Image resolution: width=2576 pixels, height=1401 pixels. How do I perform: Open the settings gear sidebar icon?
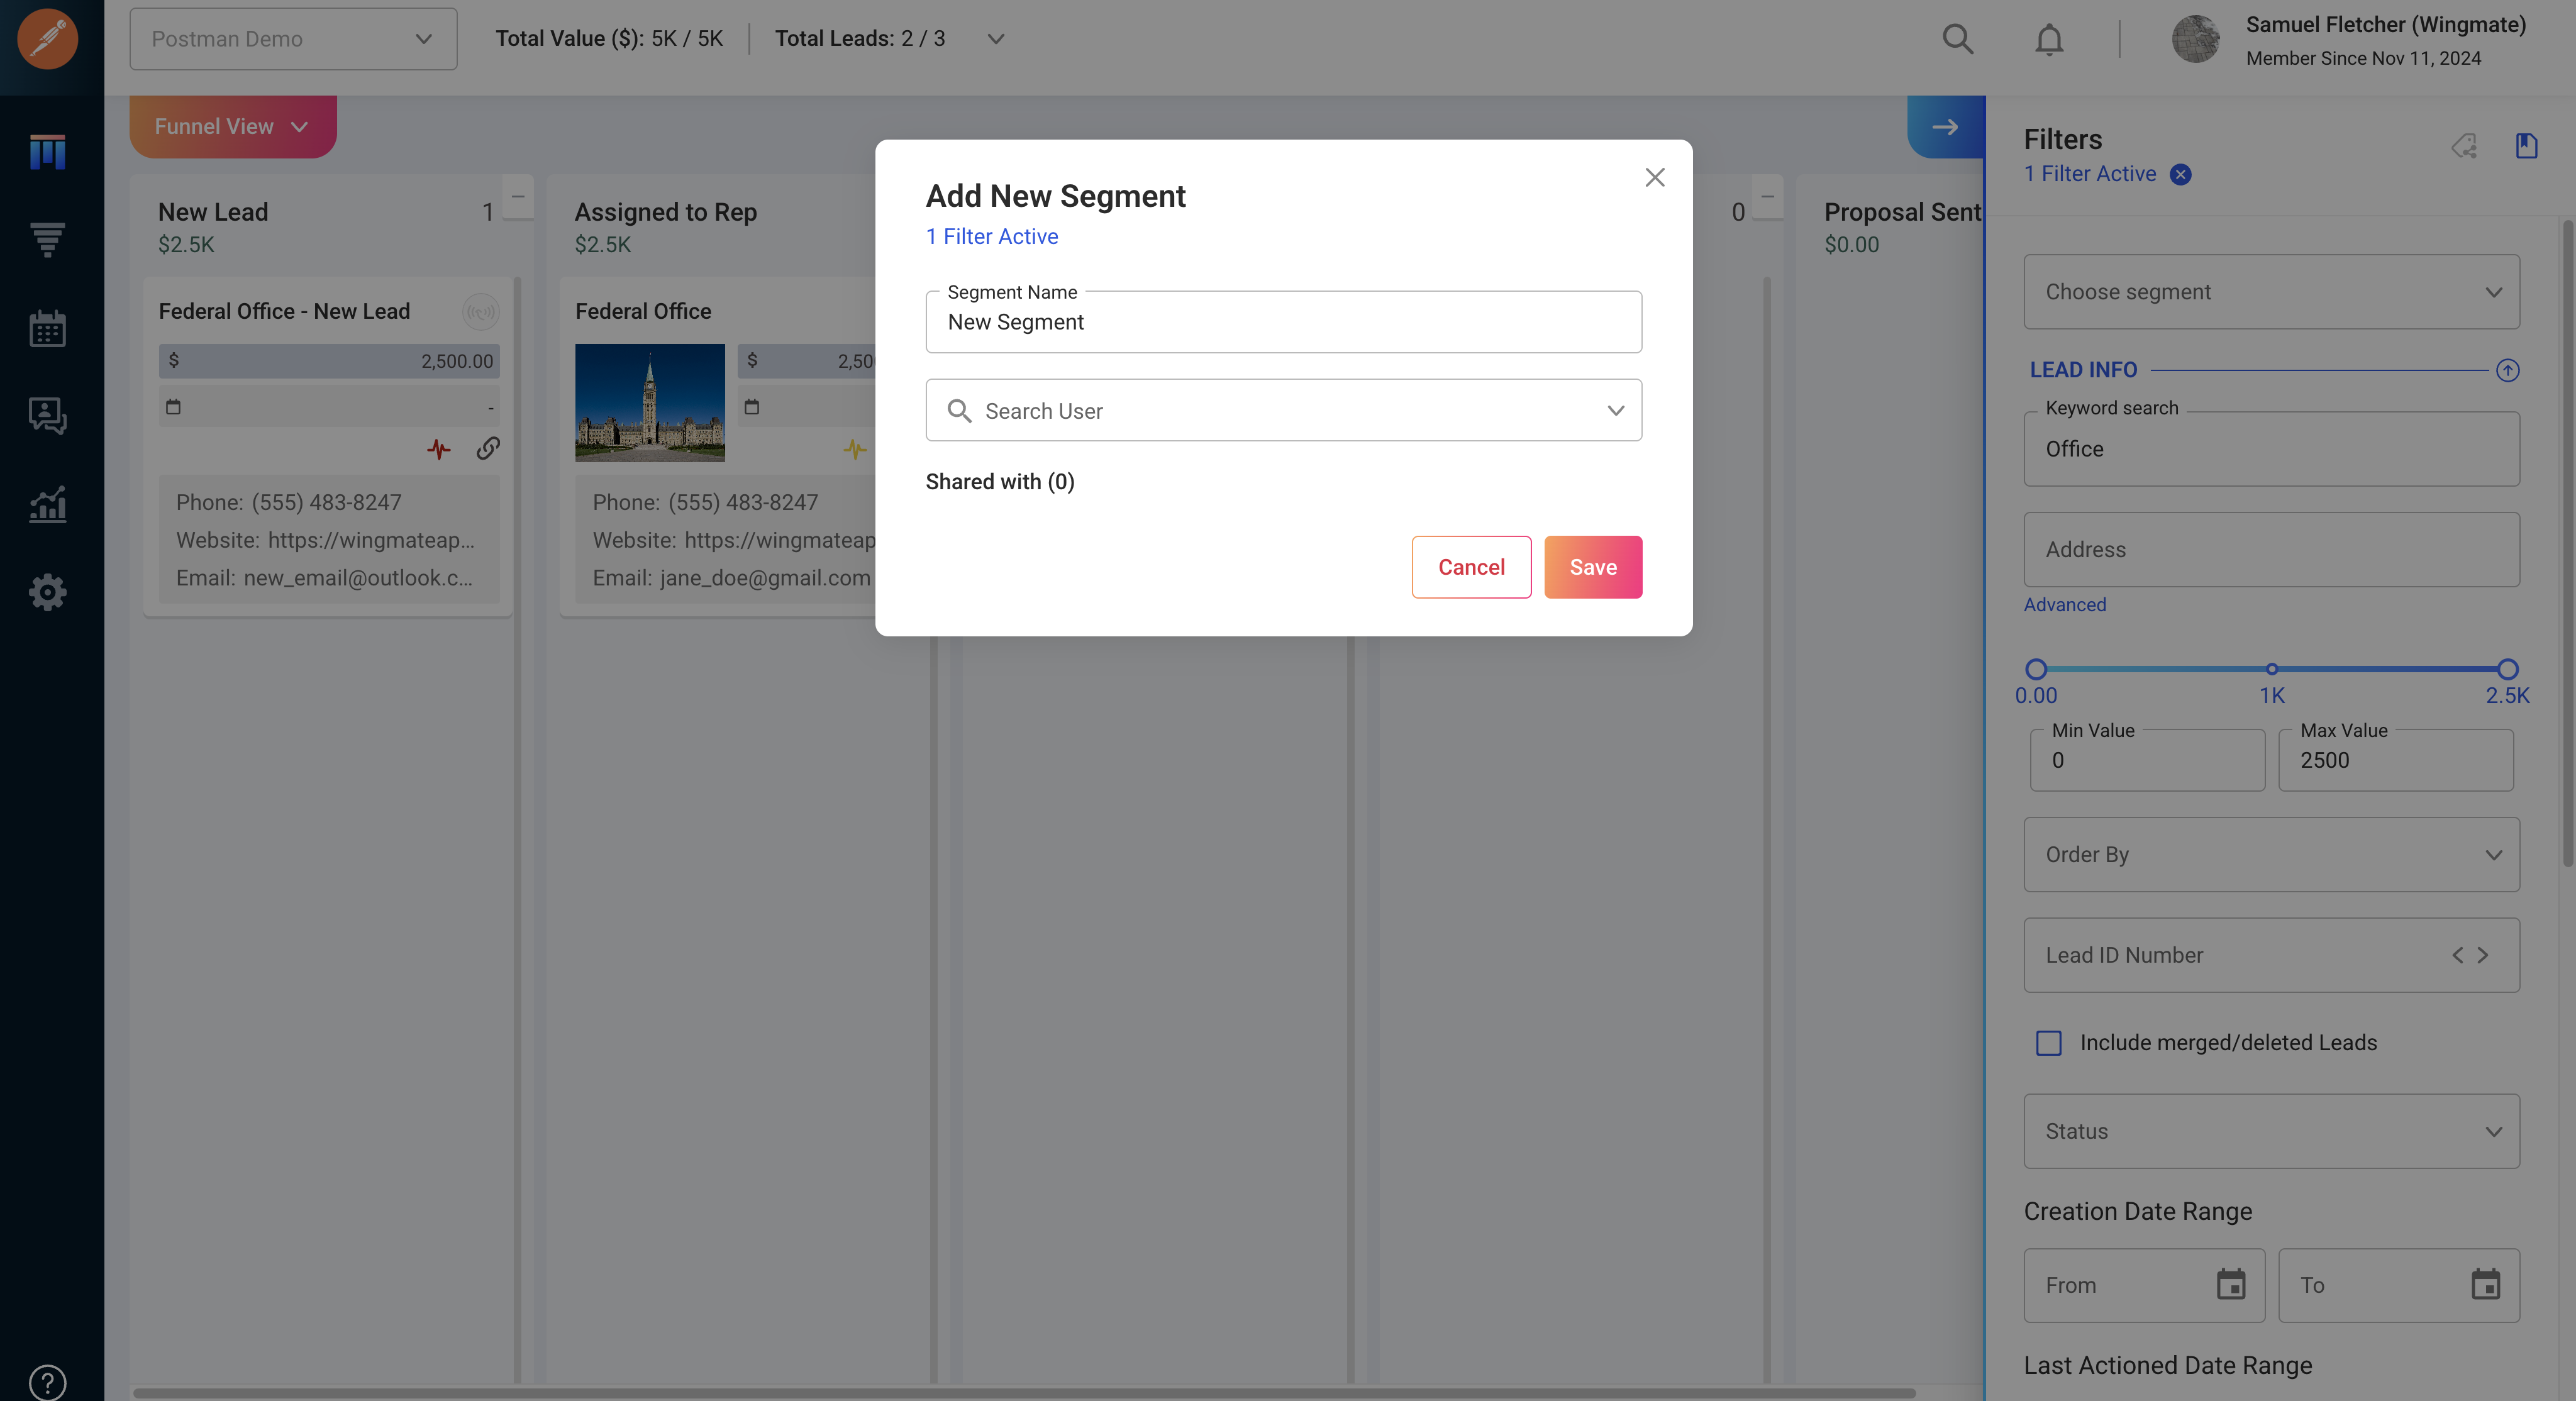point(47,592)
